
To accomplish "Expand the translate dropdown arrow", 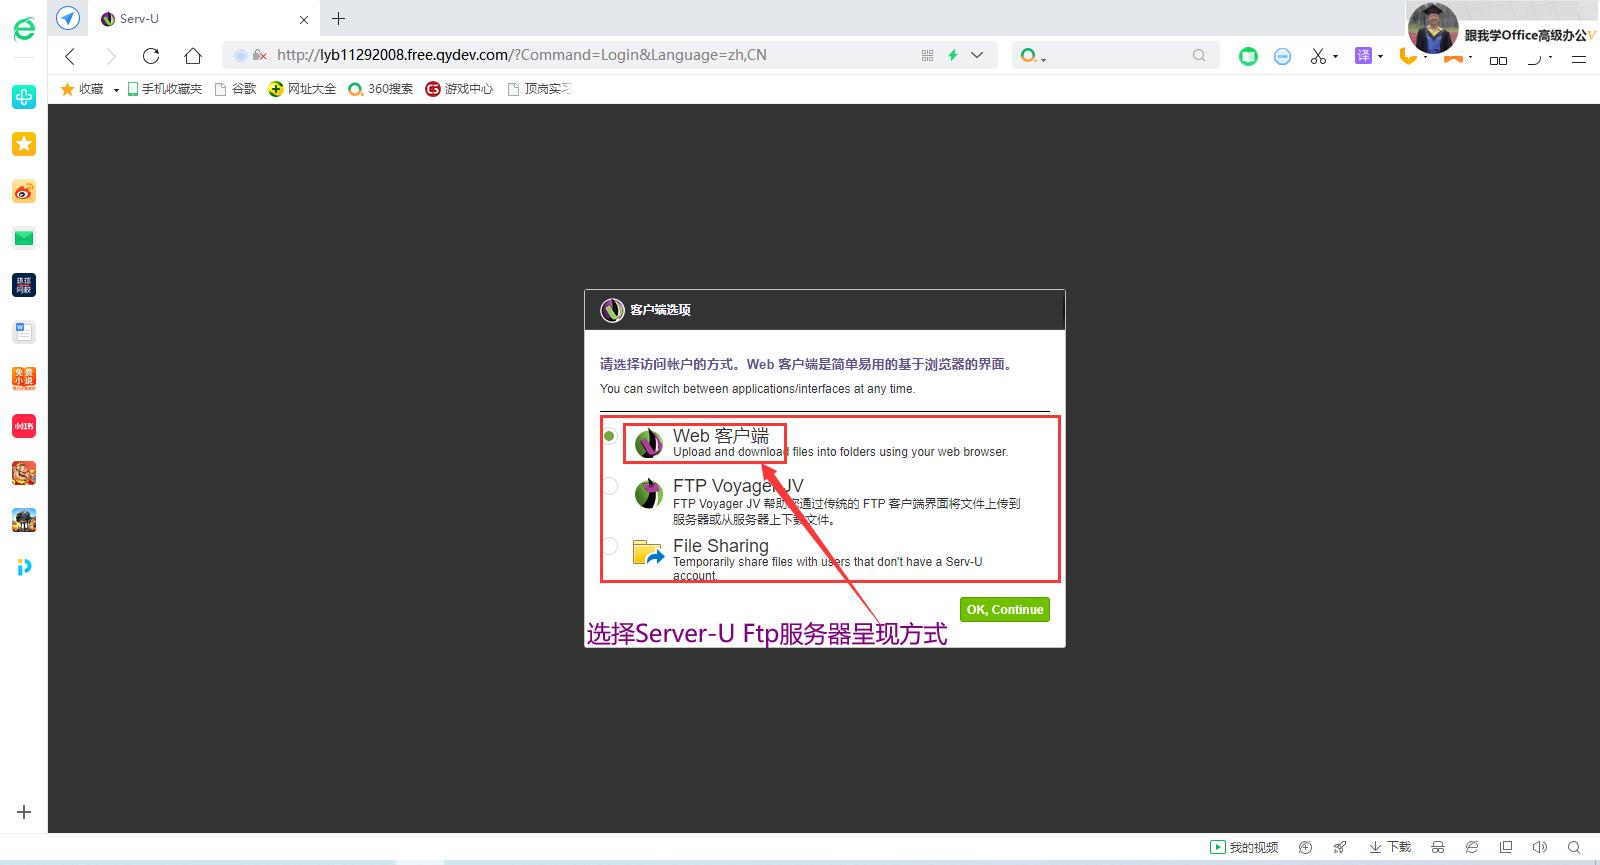I will click(x=1380, y=57).
